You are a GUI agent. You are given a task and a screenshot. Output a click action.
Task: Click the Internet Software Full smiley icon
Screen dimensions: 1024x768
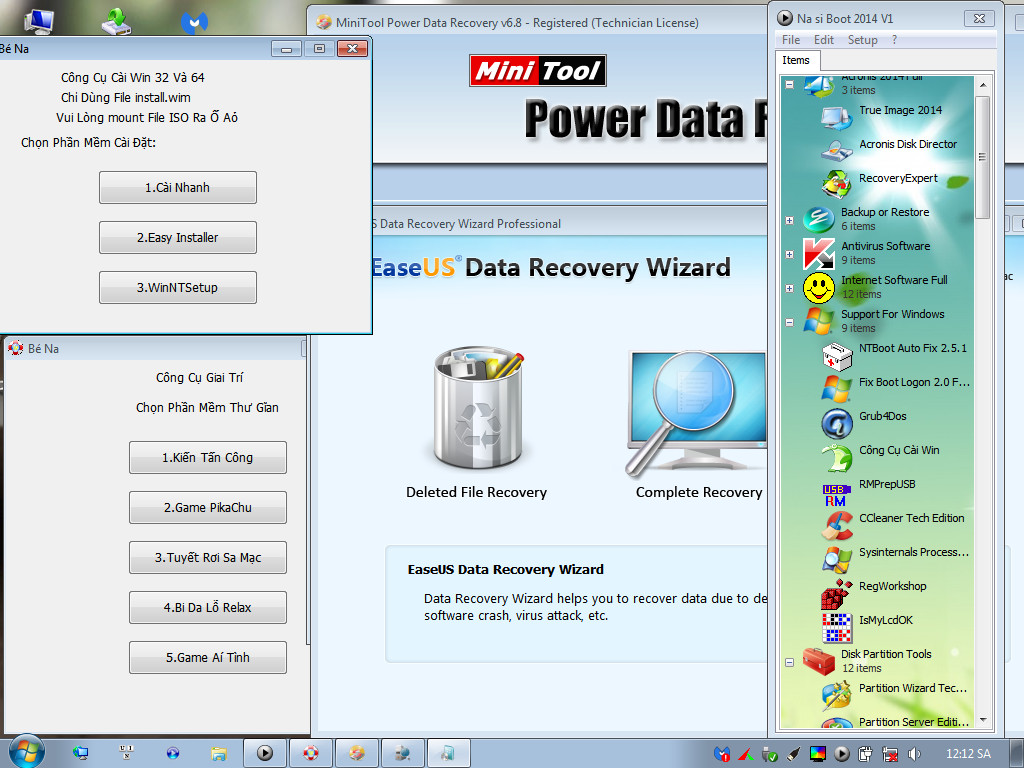click(x=818, y=288)
